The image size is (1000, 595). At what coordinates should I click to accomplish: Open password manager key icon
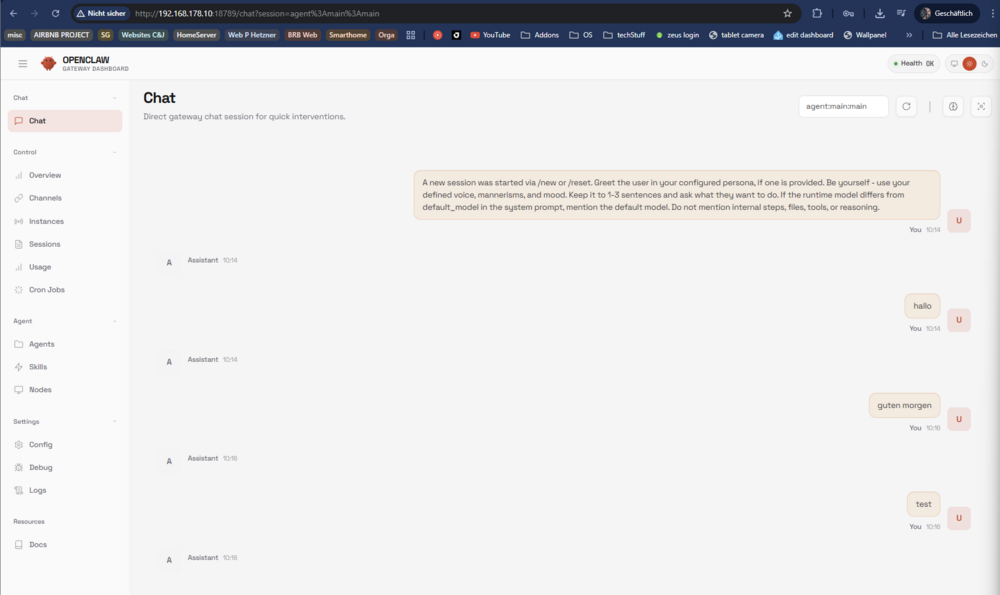point(848,13)
